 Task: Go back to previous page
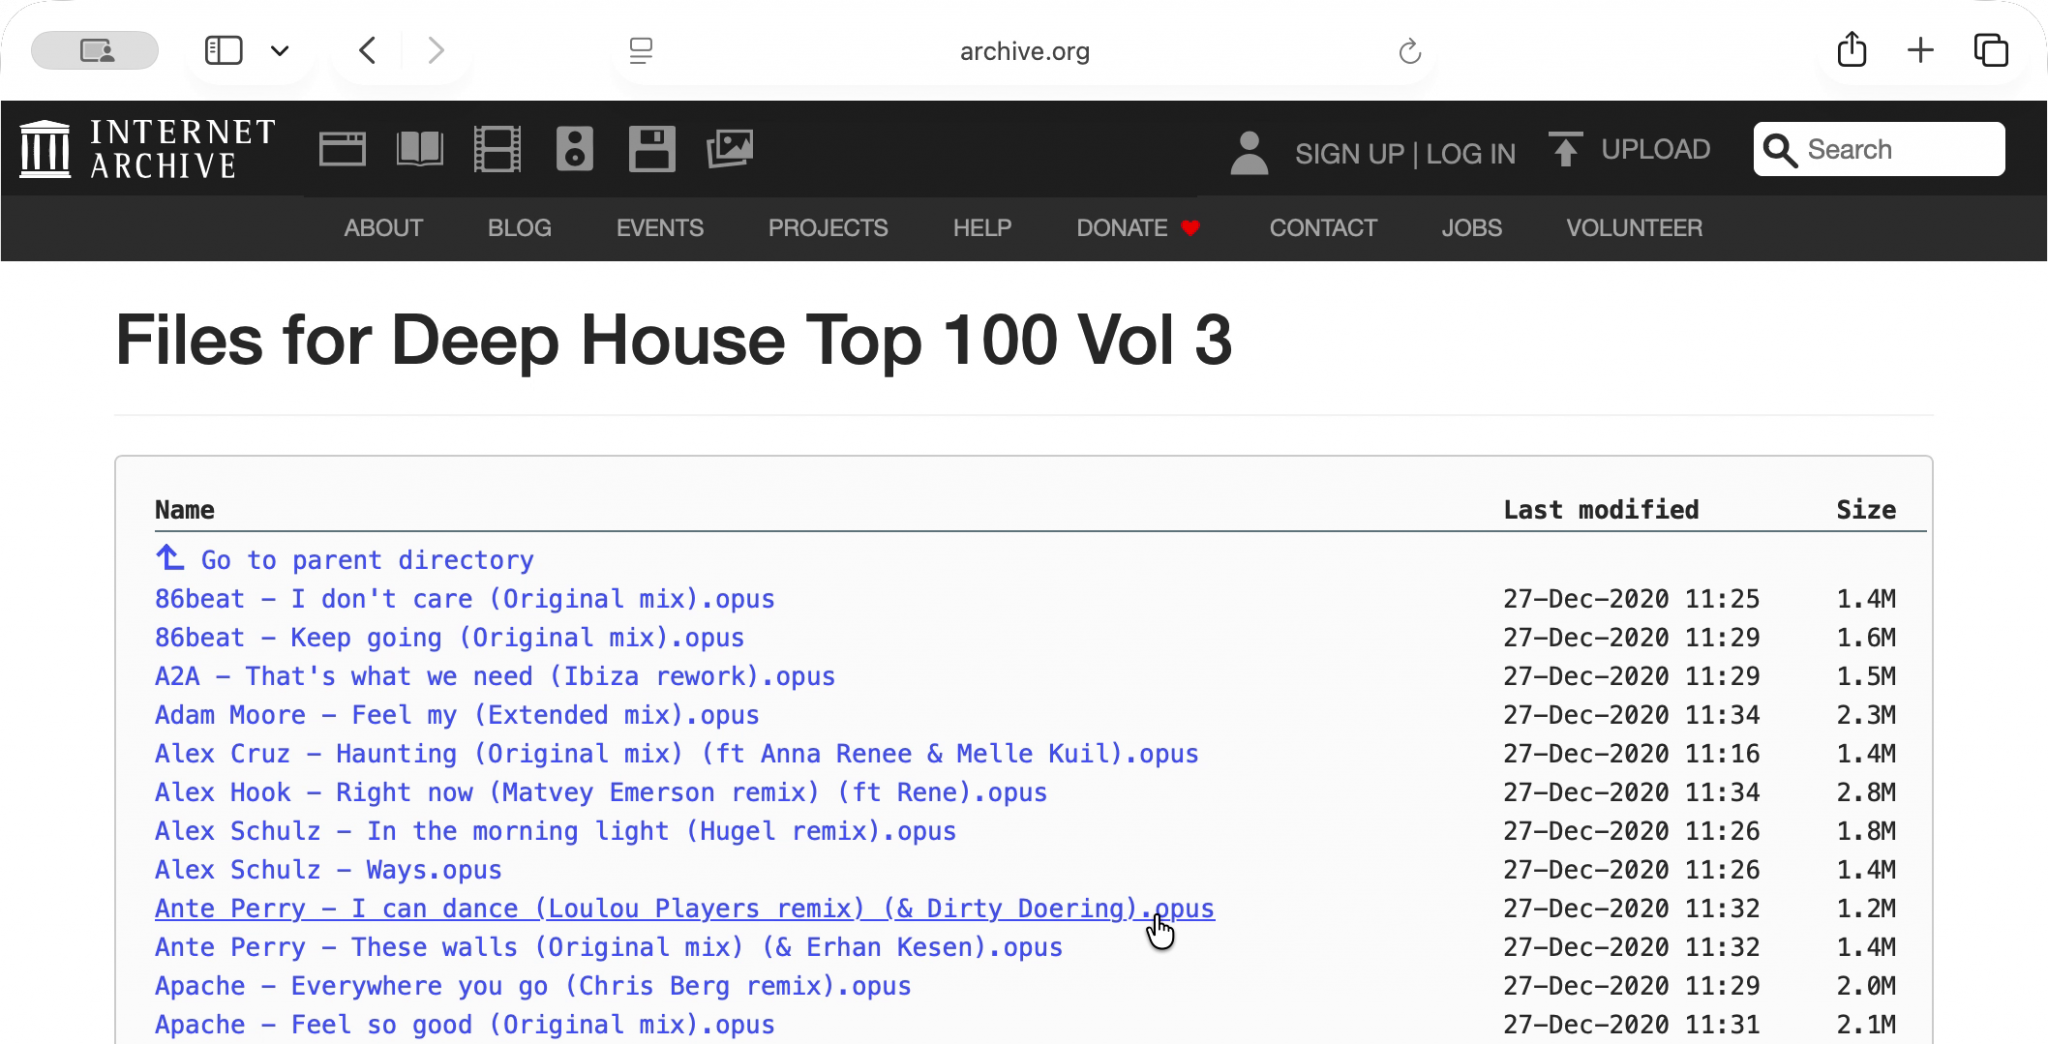click(368, 50)
